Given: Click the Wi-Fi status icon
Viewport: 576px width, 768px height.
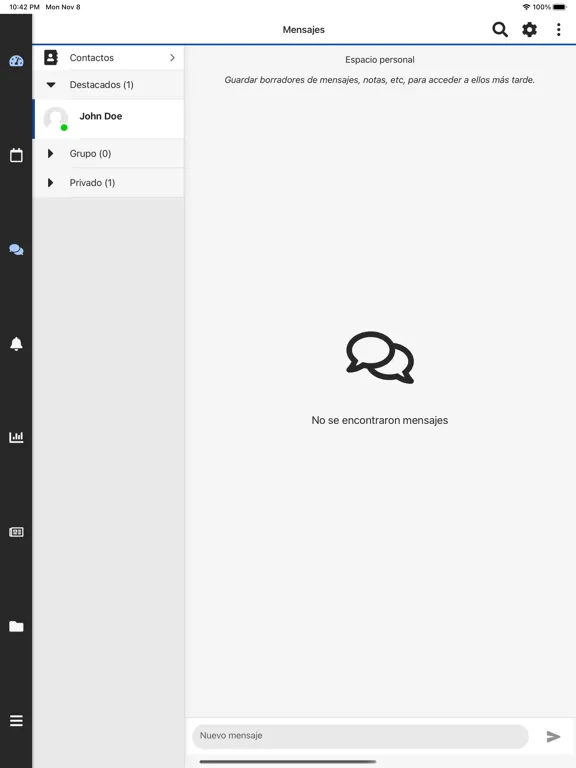Looking at the screenshot, I should click(x=527, y=7).
